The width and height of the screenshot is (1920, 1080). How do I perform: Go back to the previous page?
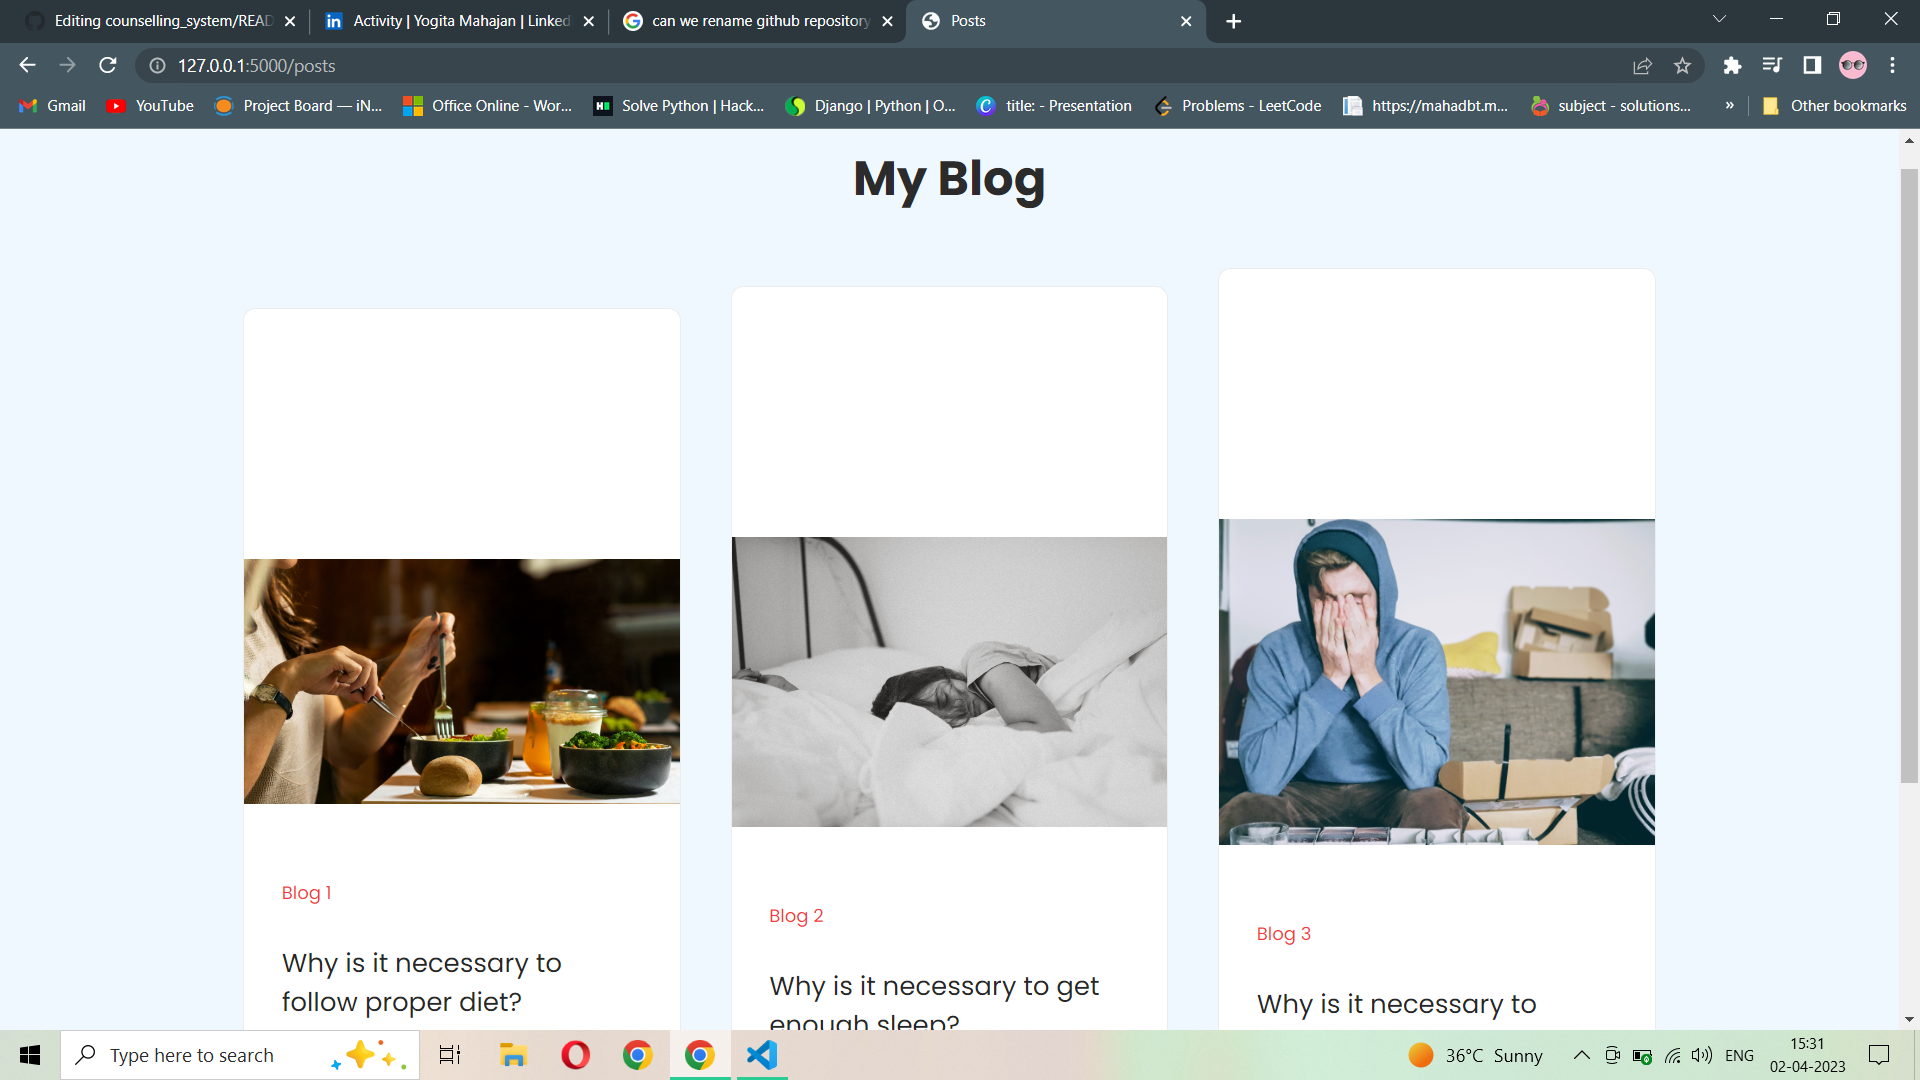pyautogui.click(x=27, y=65)
